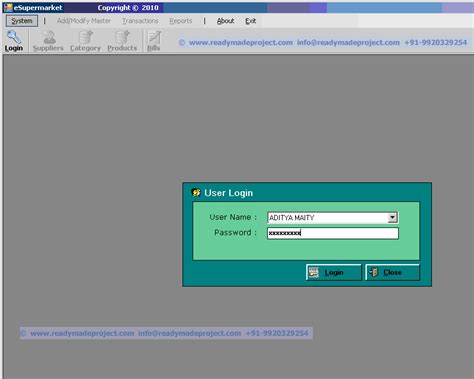Click the 'User Login' dialog title text
The width and height of the screenshot is (474, 379).
[x=229, y=193]
